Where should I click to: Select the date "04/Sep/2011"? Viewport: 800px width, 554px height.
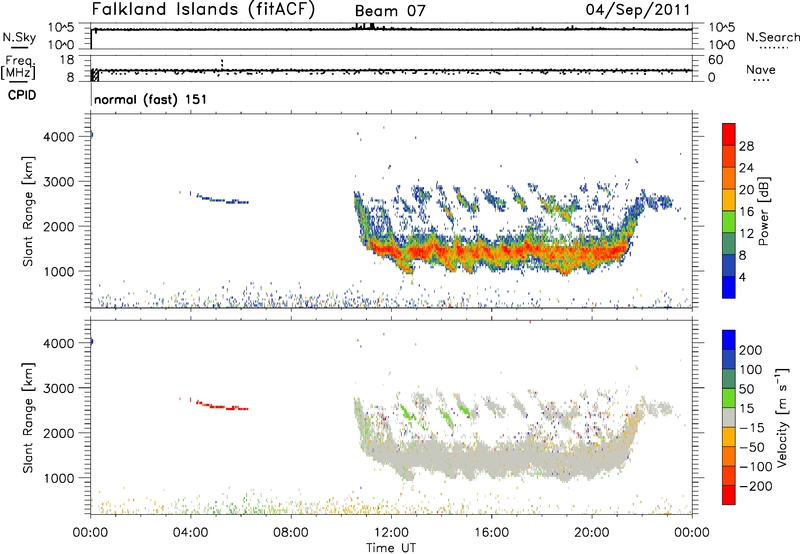pyautogui.click(x=638, y=10)
